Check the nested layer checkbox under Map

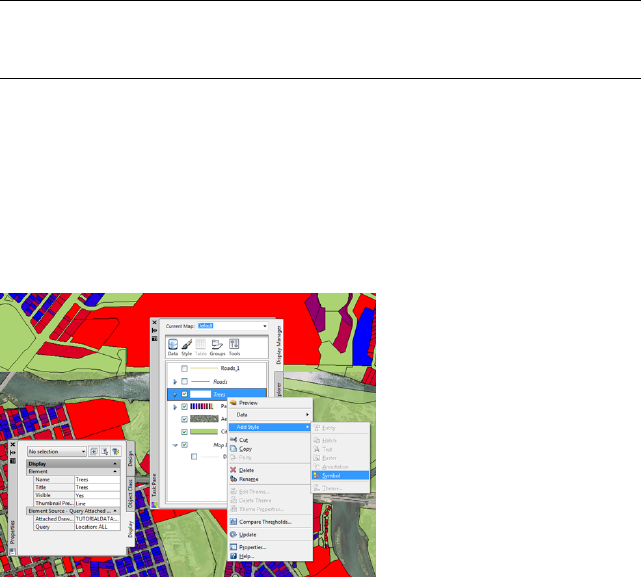pos(194,456)
